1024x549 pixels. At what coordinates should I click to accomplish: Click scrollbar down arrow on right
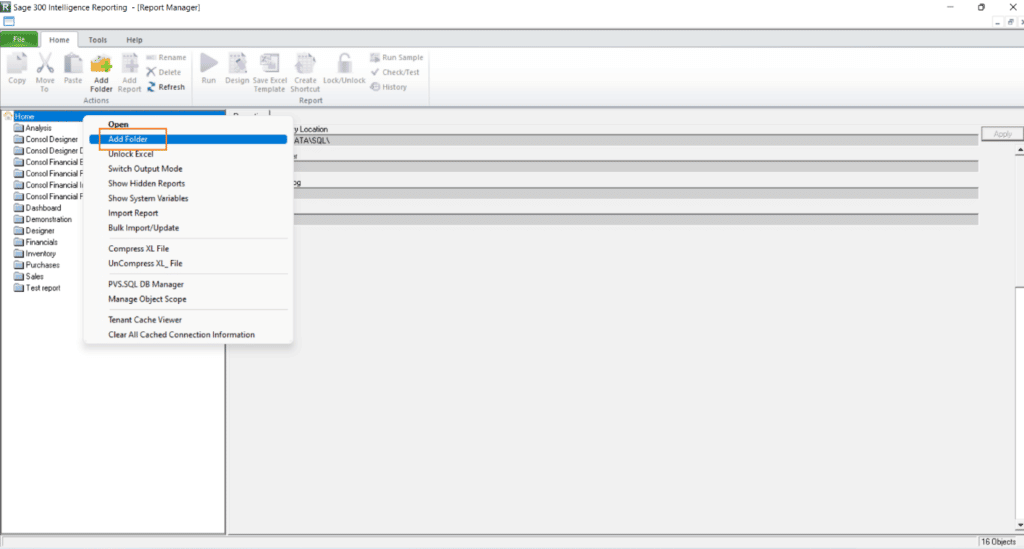[x=1019, y=525]
